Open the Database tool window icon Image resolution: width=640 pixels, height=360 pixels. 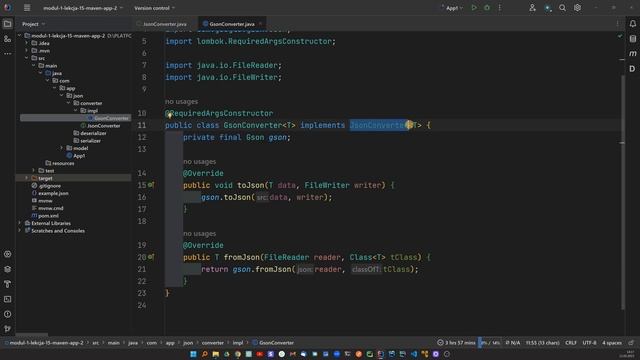tap(632, 39)
